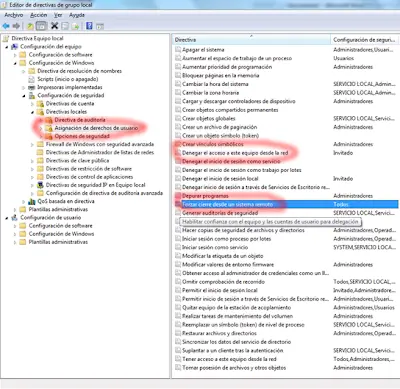Select Denegar el acceso a este equipo desde la red
The image size is (400, 389).
pyautogui.click(x=235, y=153)
